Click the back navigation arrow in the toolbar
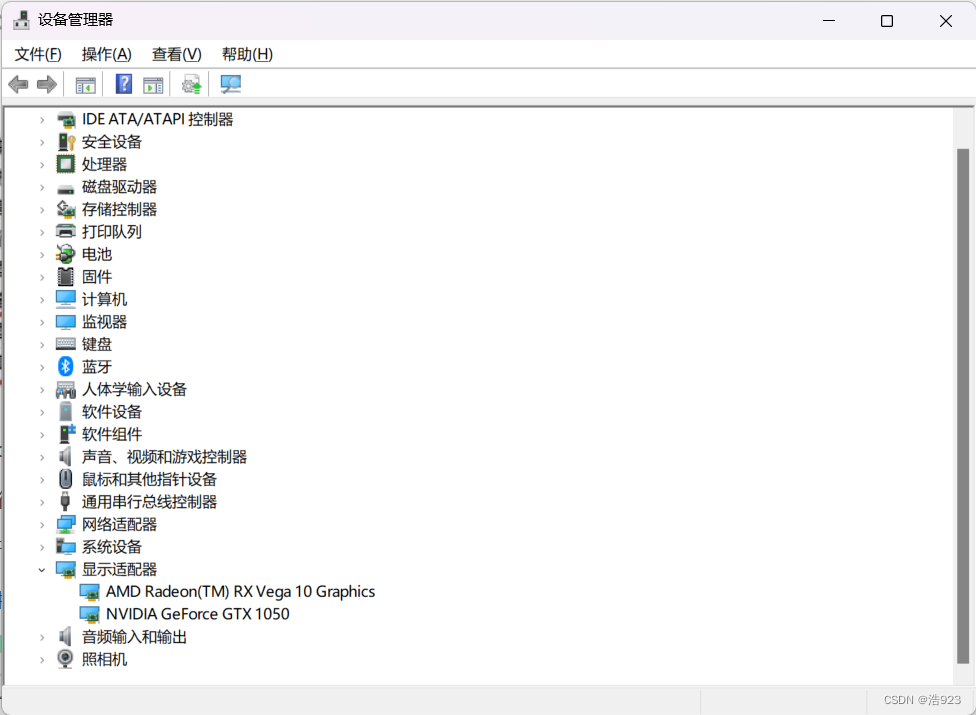This screenshot has width=976, height=715. coord(18,84)
